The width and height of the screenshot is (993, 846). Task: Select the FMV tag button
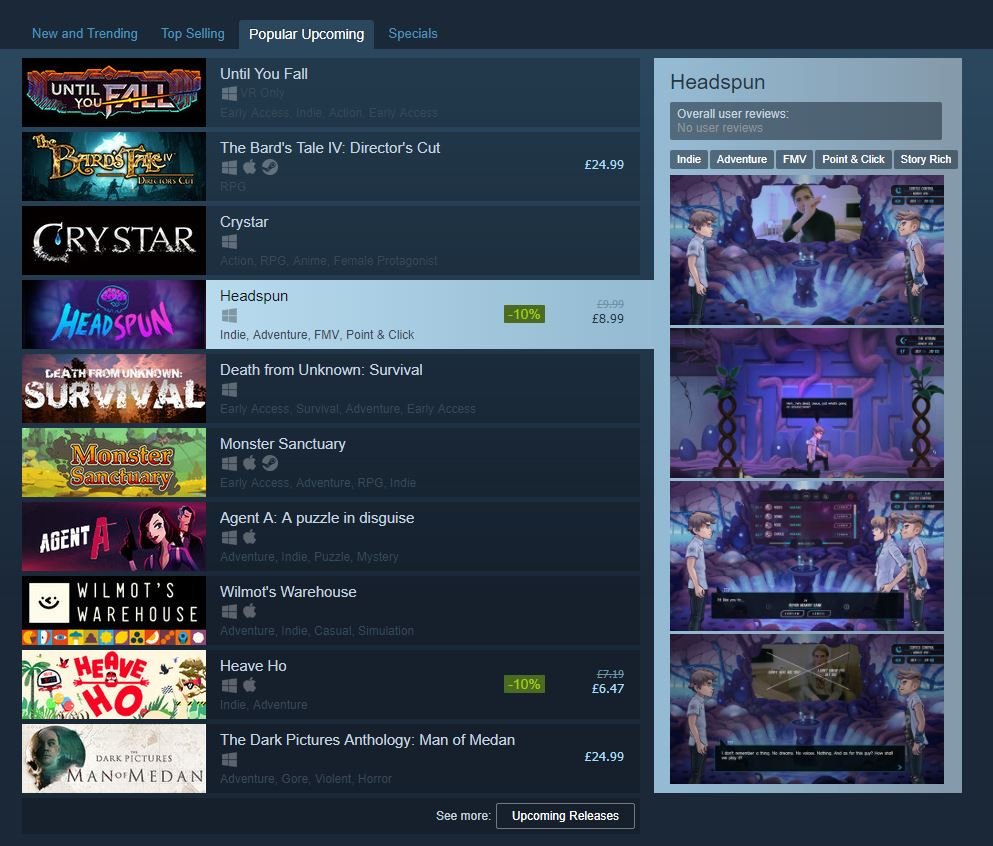coord(794,160)
